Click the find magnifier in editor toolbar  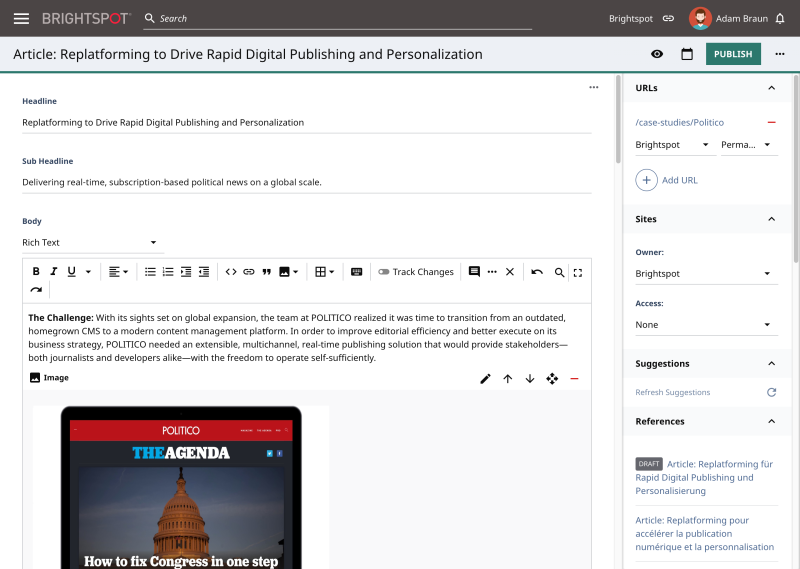click(x=559, y=273)
